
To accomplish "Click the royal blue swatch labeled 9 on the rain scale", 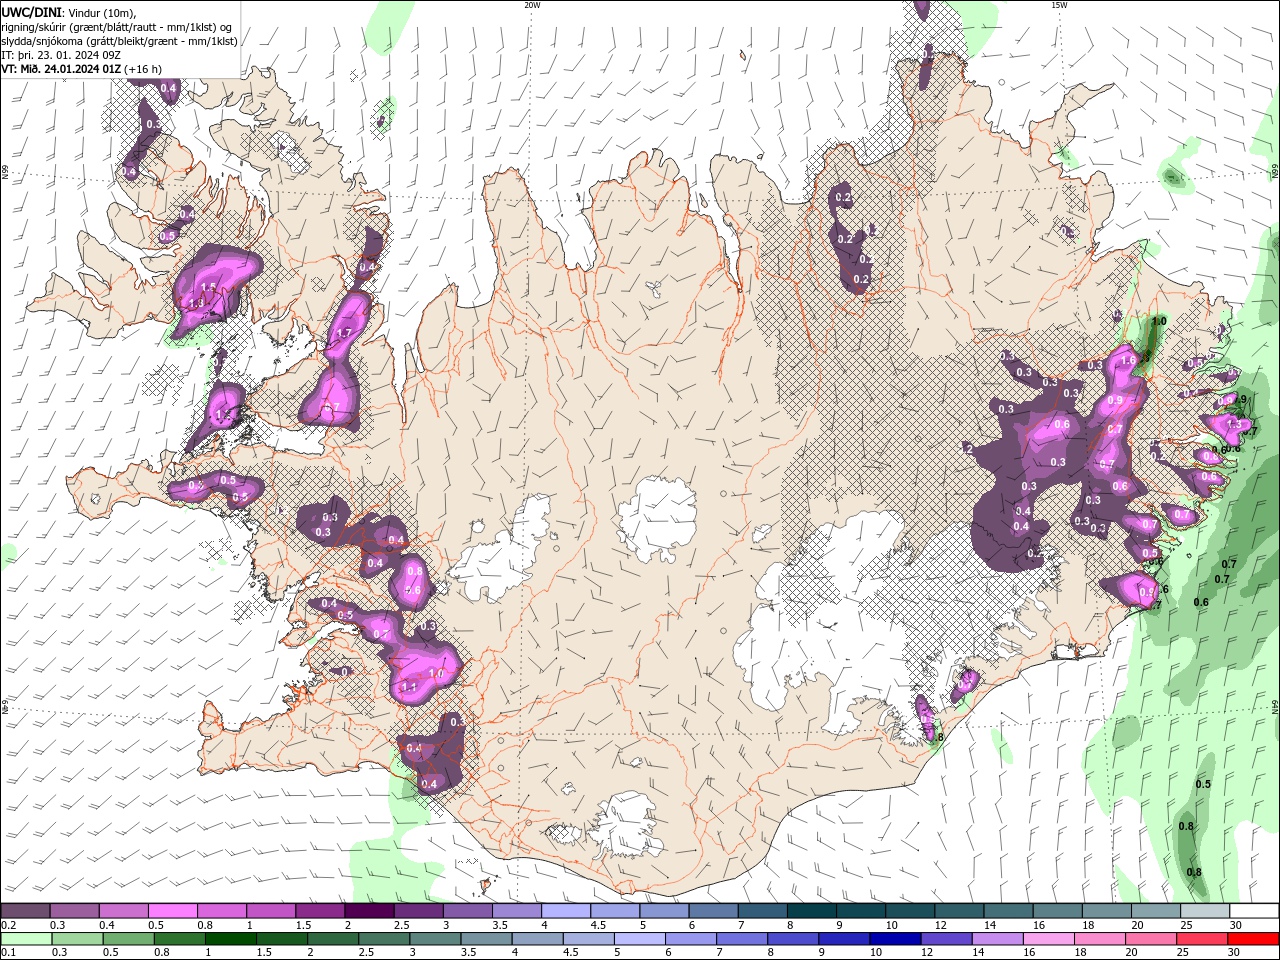I will tap(845, 939).
